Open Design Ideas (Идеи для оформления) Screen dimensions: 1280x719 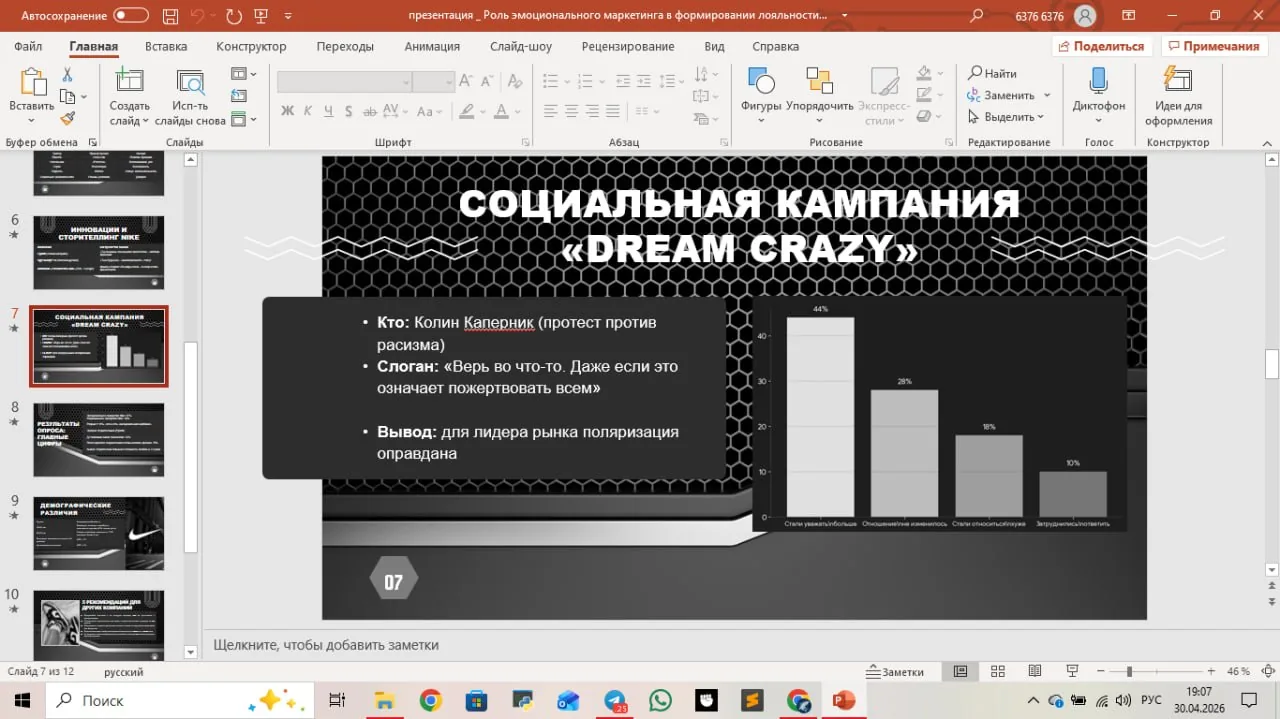[1178, 82]
